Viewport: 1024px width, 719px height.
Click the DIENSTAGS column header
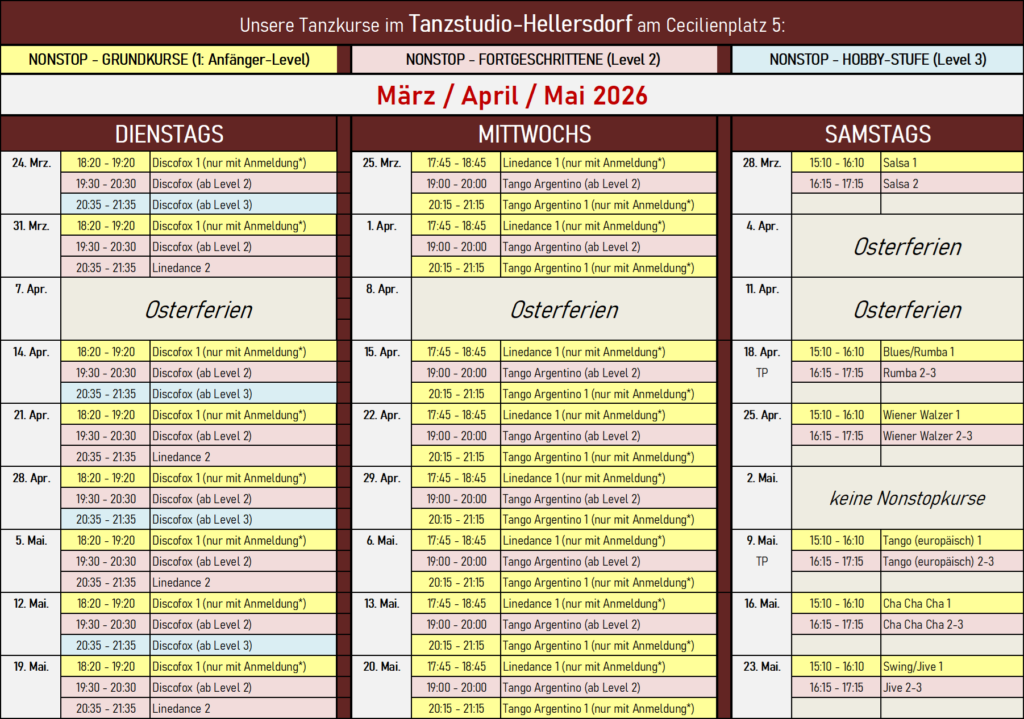pos(169,134)
